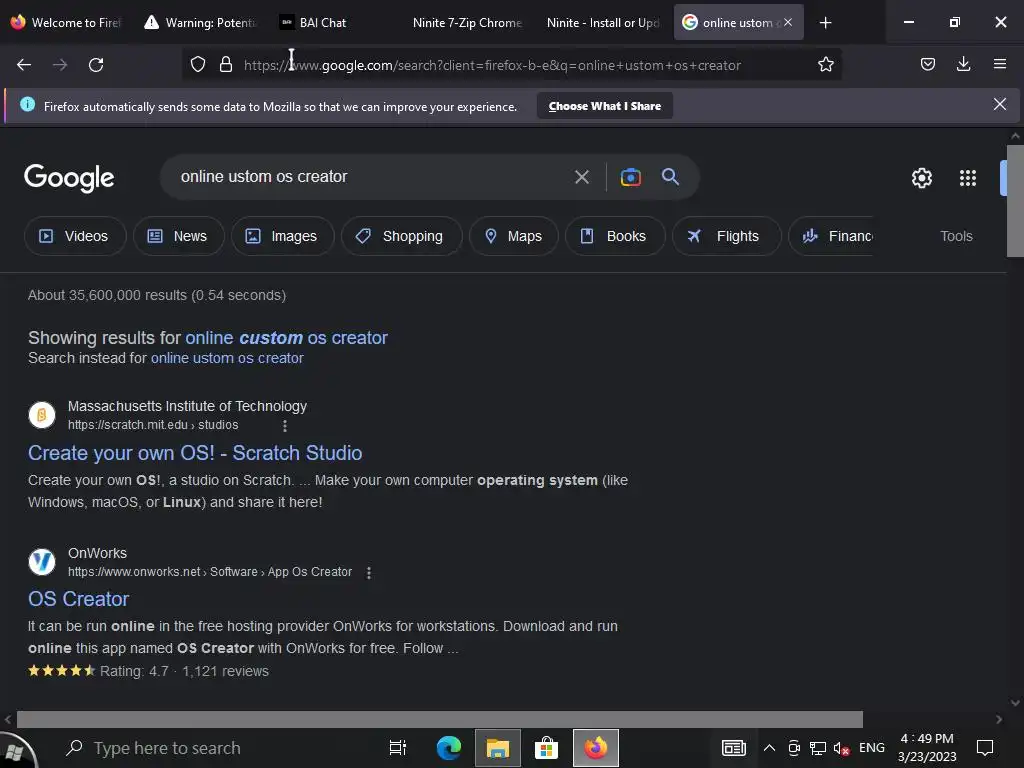1024x768 pixels.
Task: Switch to Warning: Potential tab
Action: (x=201, y=23)
